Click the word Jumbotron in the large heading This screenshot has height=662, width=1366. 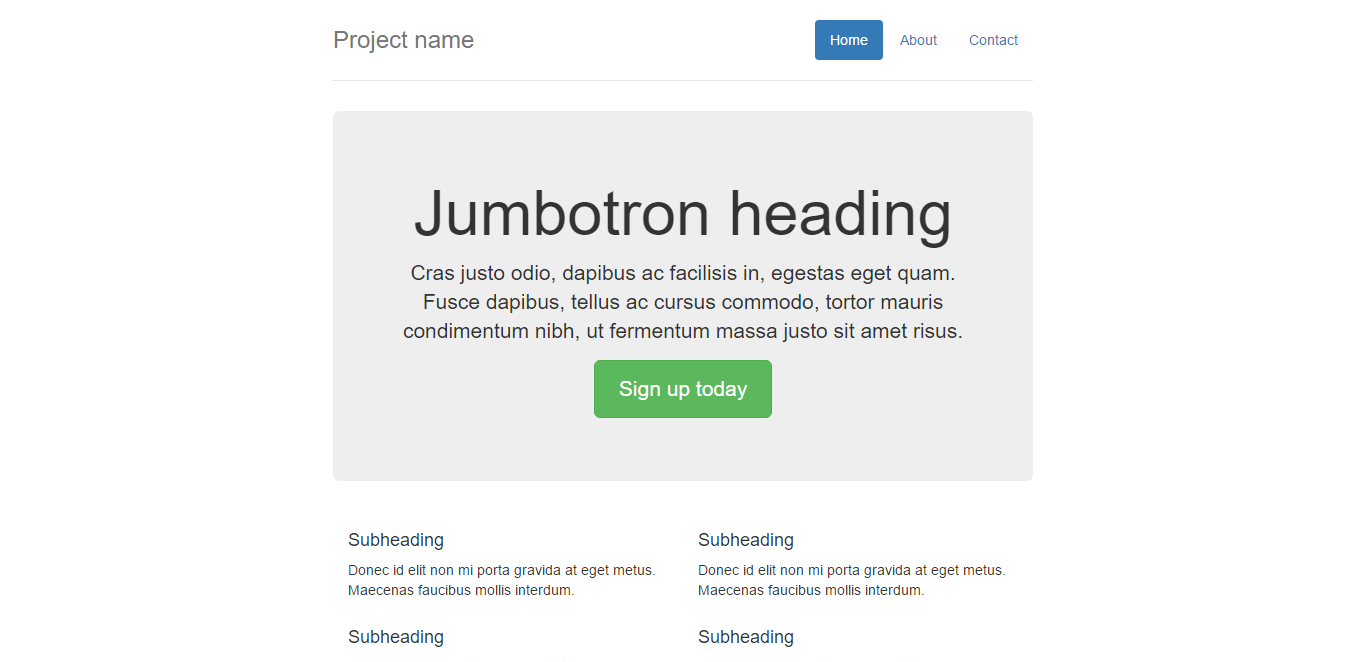point(561,214)
